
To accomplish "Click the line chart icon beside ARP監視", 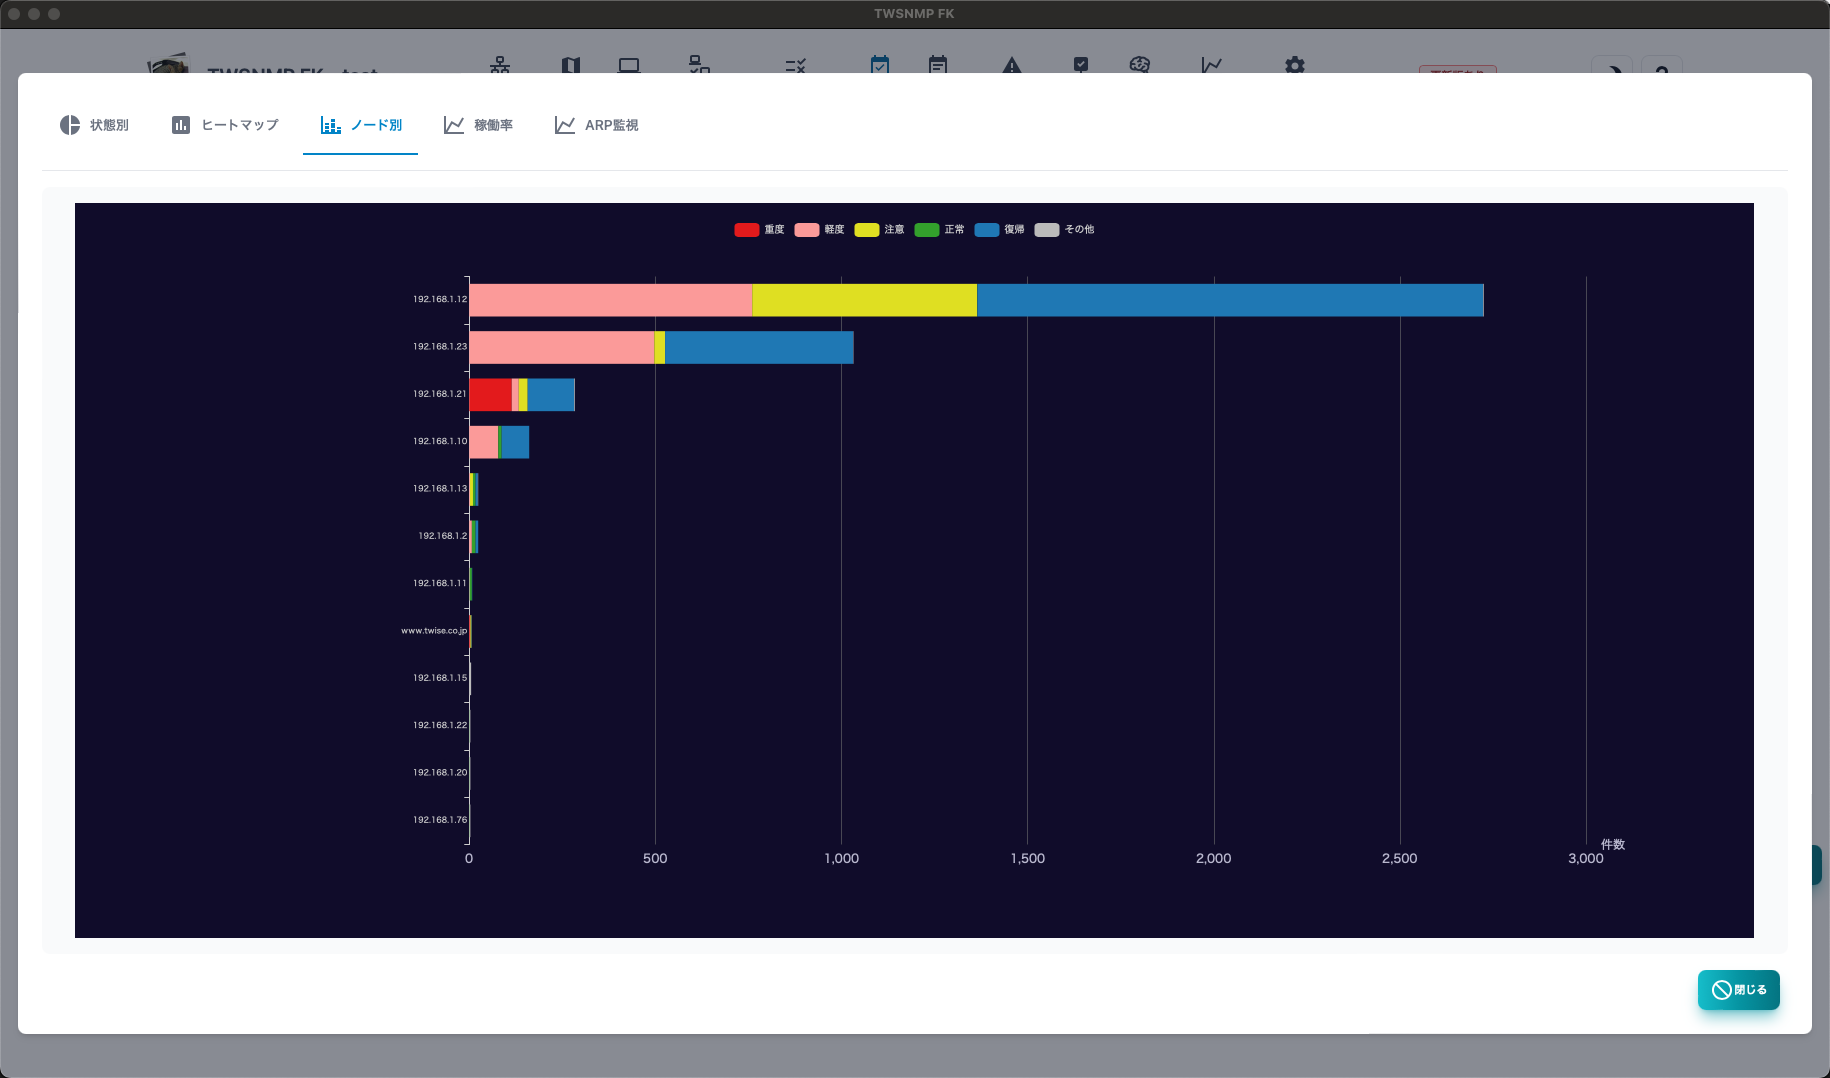I will coord(565,125).
